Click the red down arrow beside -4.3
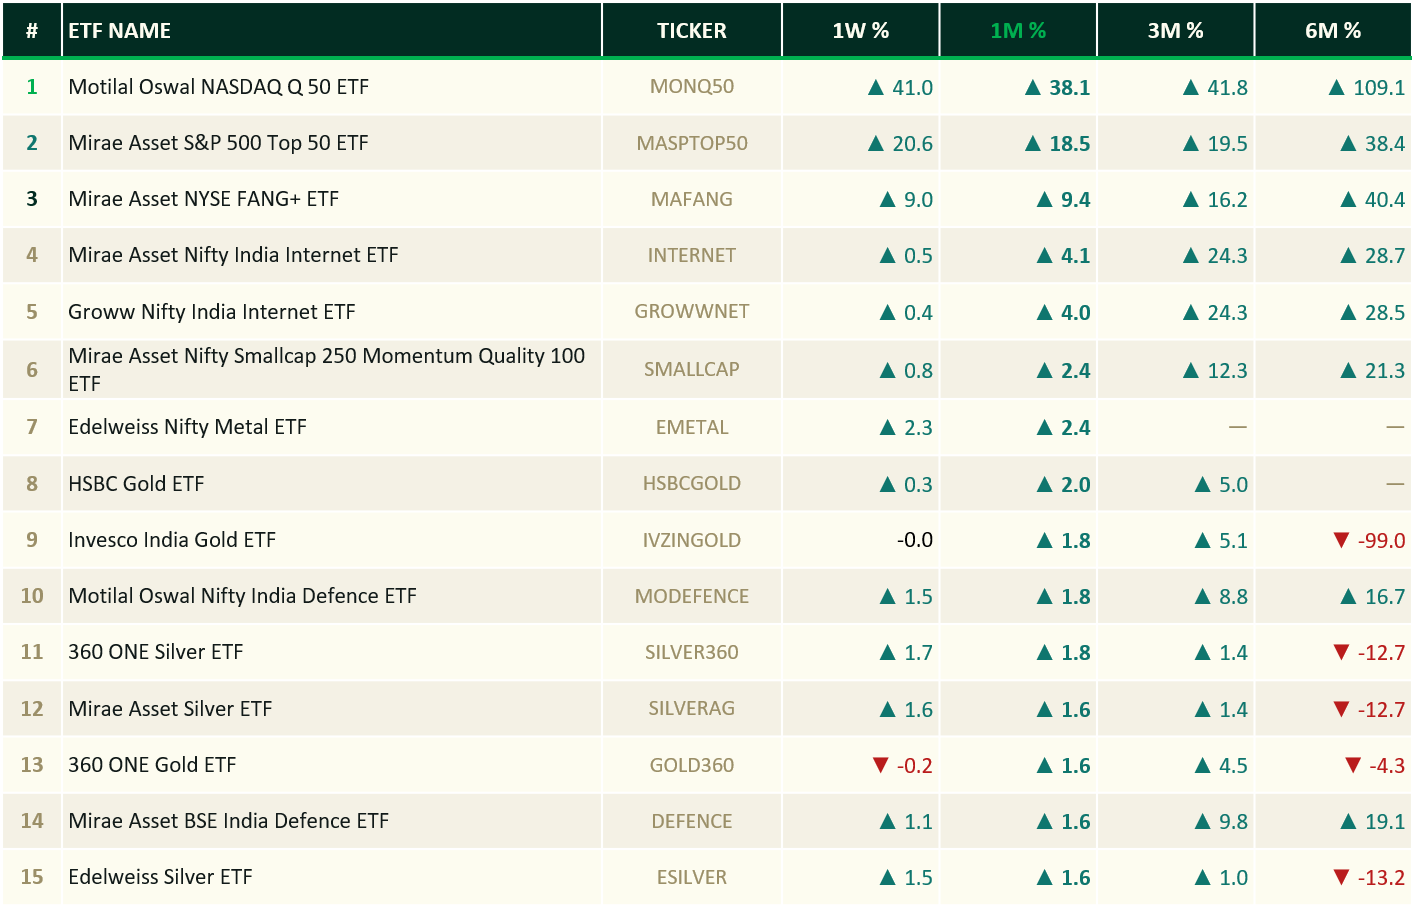This screenshot has height=908, width=1415. coord(1353,765)
